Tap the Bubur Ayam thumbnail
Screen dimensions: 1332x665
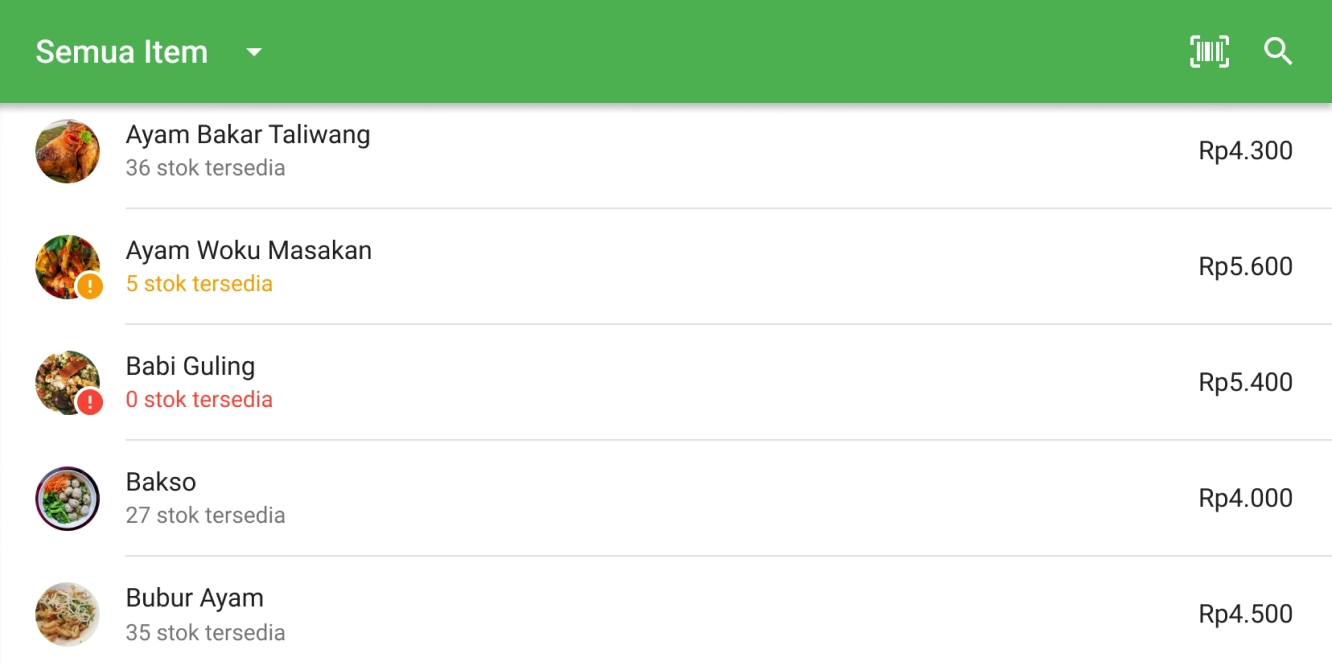tap(67, 614)
